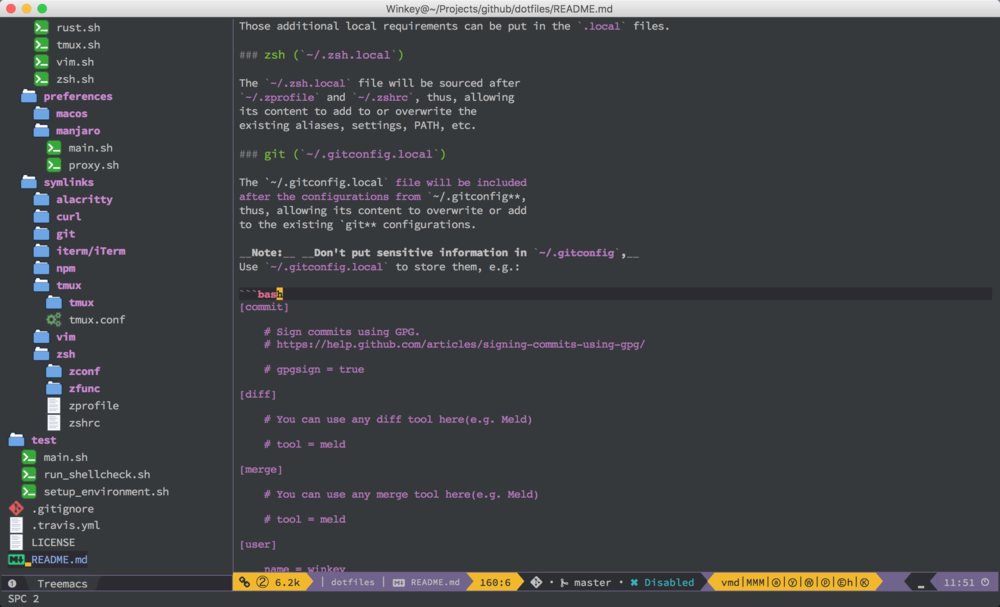Click the SPC 2 minibuffer echo area
Screen dimensions: 1000x607
tap(24, 599)
